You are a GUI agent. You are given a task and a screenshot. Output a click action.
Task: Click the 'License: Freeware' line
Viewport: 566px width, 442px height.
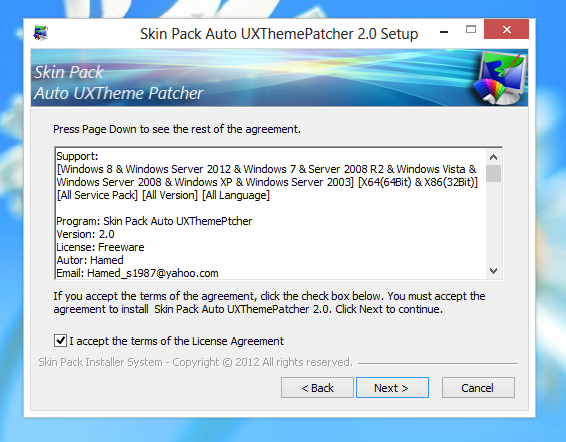coord(100,247)
